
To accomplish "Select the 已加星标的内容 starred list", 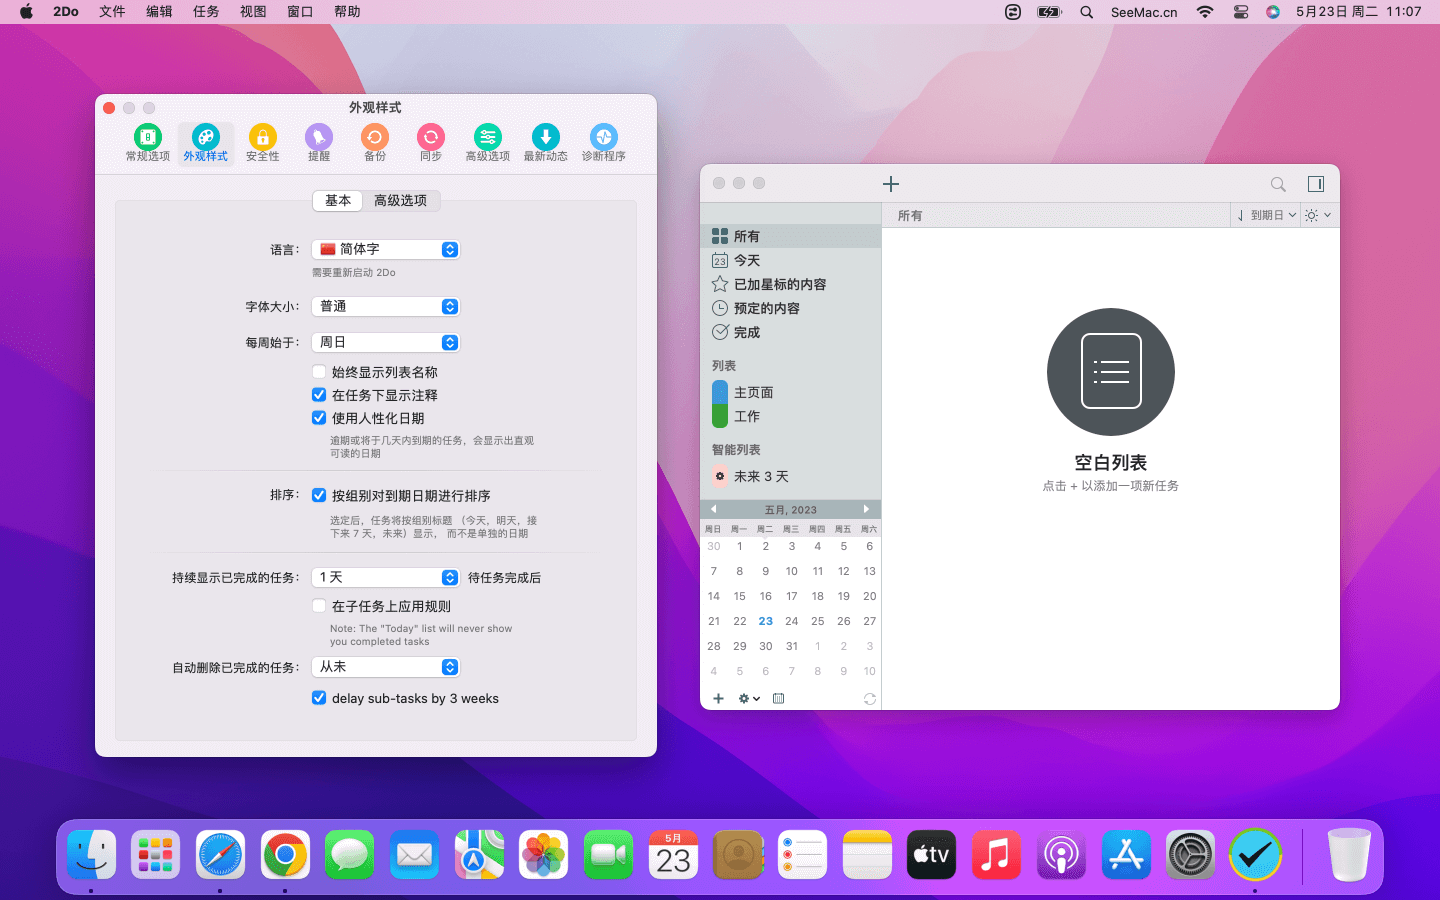I will coord(780,285).
